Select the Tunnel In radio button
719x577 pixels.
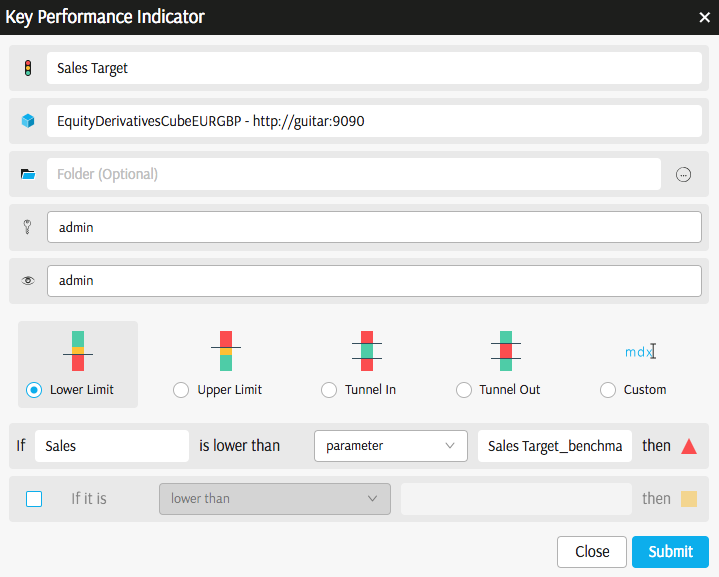coord(329,390)
